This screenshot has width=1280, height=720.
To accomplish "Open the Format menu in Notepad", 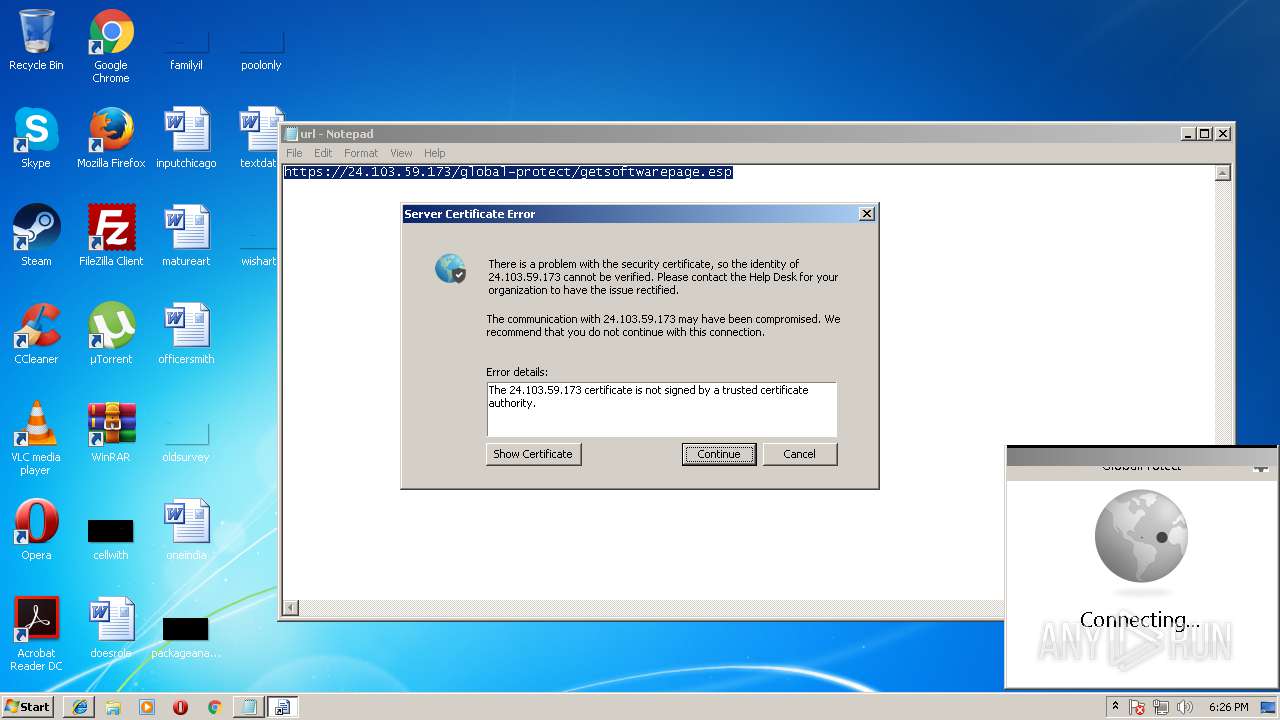I will (361, 153).
